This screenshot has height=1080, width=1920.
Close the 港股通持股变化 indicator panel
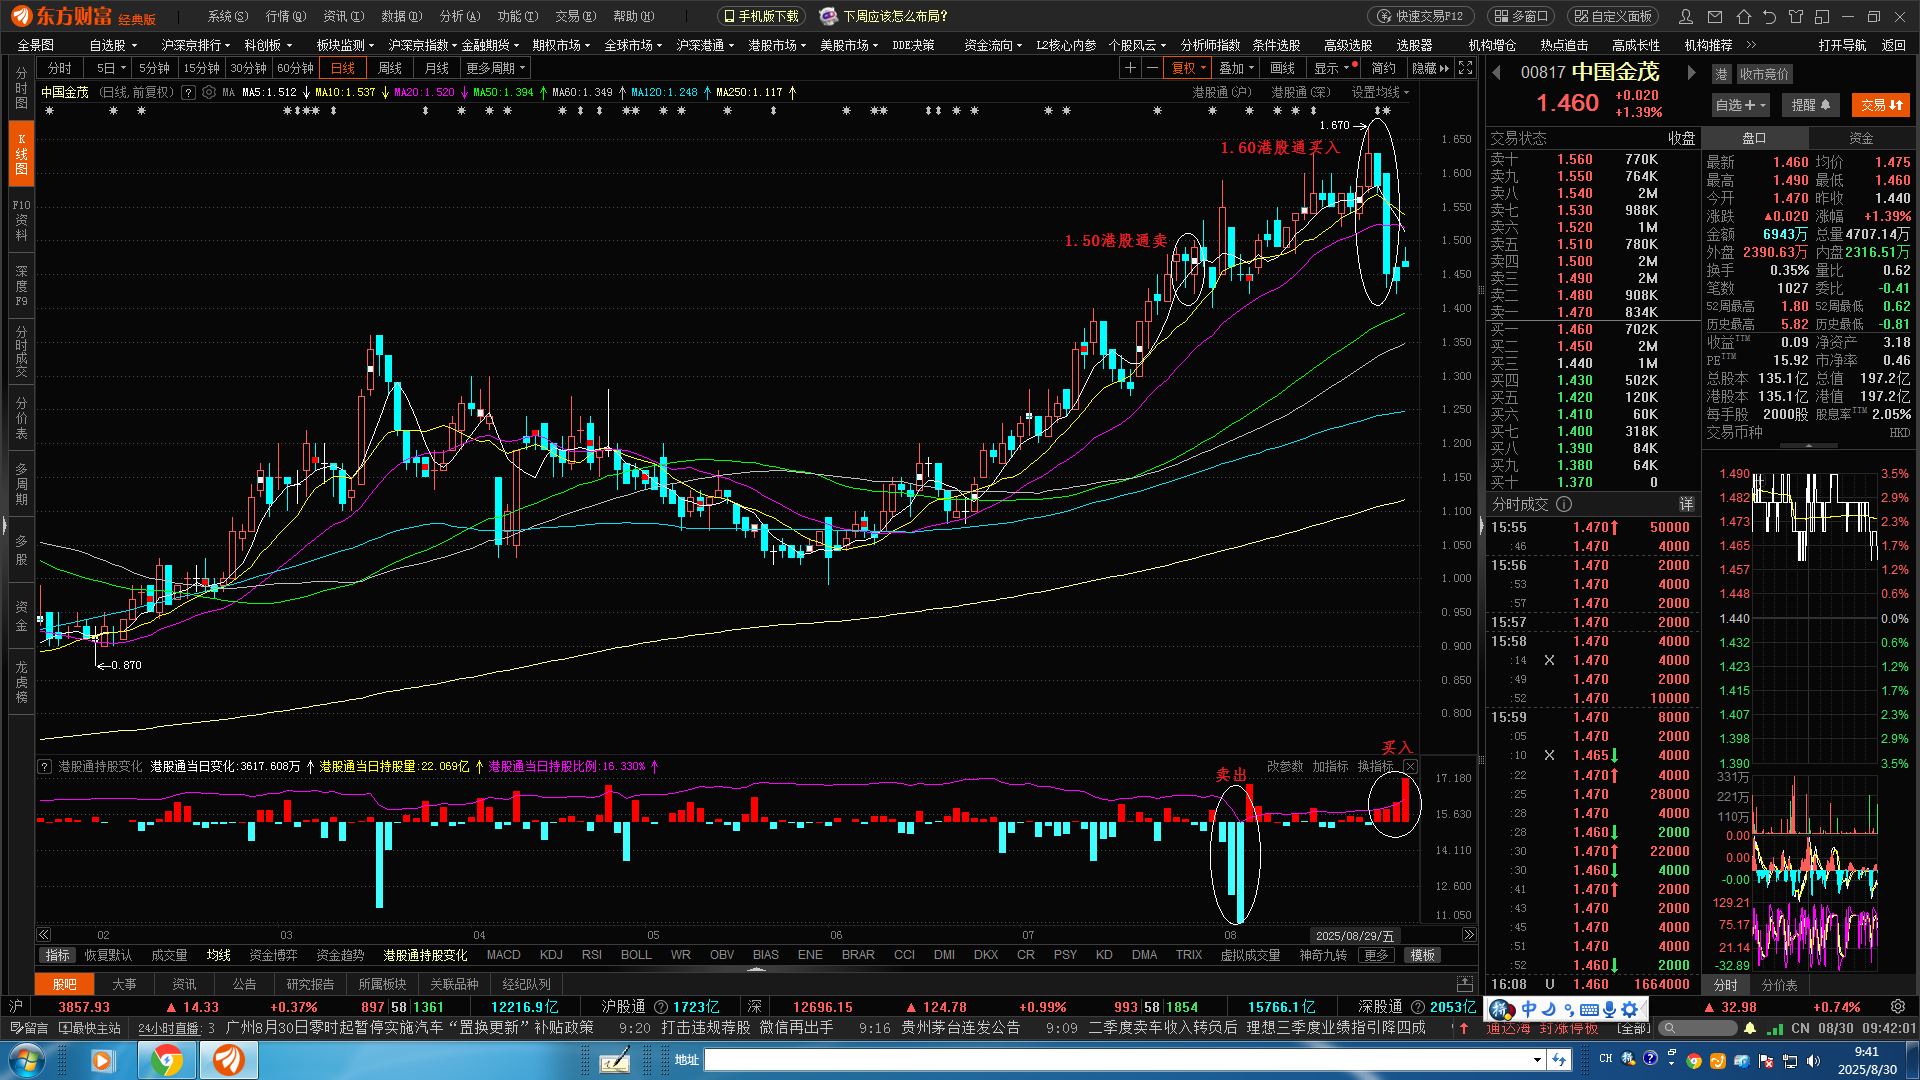pos(1410,766)
